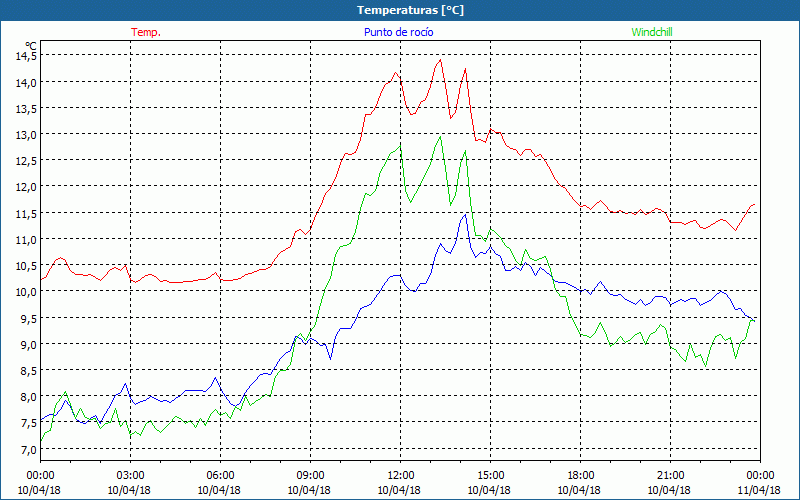Click the '11/04/18' date label

click(759, 490)
